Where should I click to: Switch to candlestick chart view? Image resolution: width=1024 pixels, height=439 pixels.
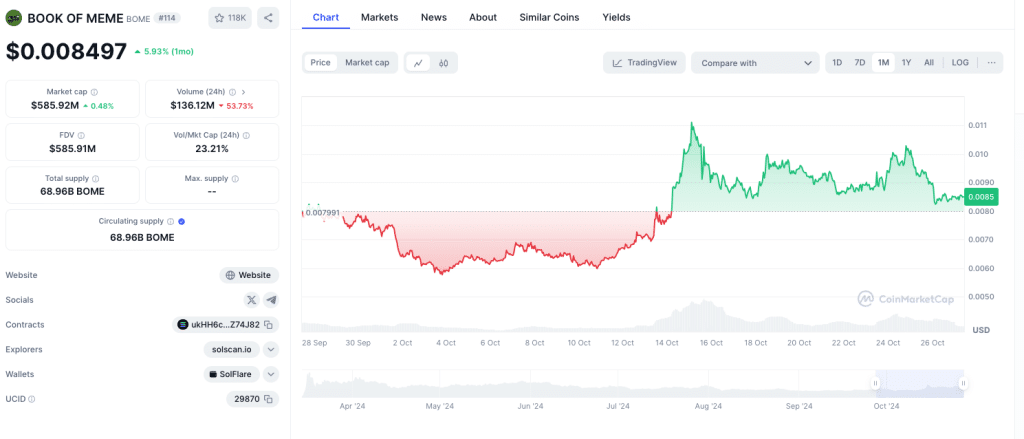pos(443,63)
